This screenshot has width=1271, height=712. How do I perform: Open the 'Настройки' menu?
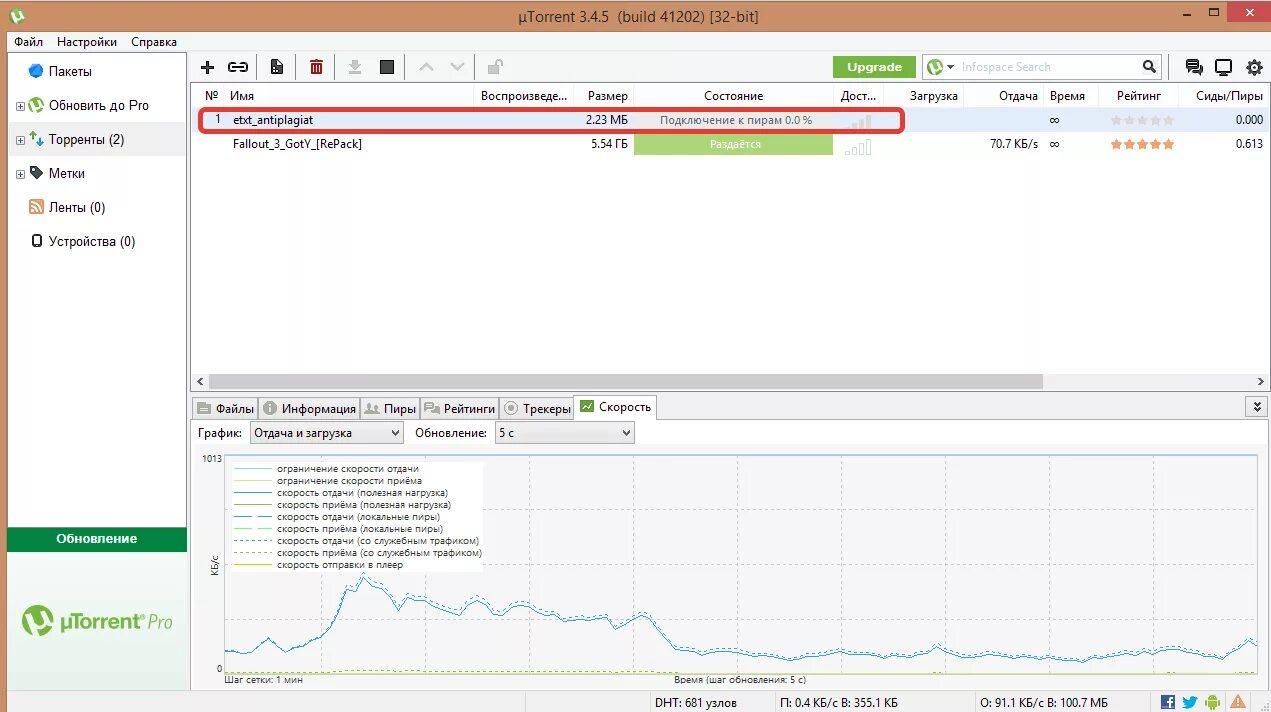[x=87, y=42]
